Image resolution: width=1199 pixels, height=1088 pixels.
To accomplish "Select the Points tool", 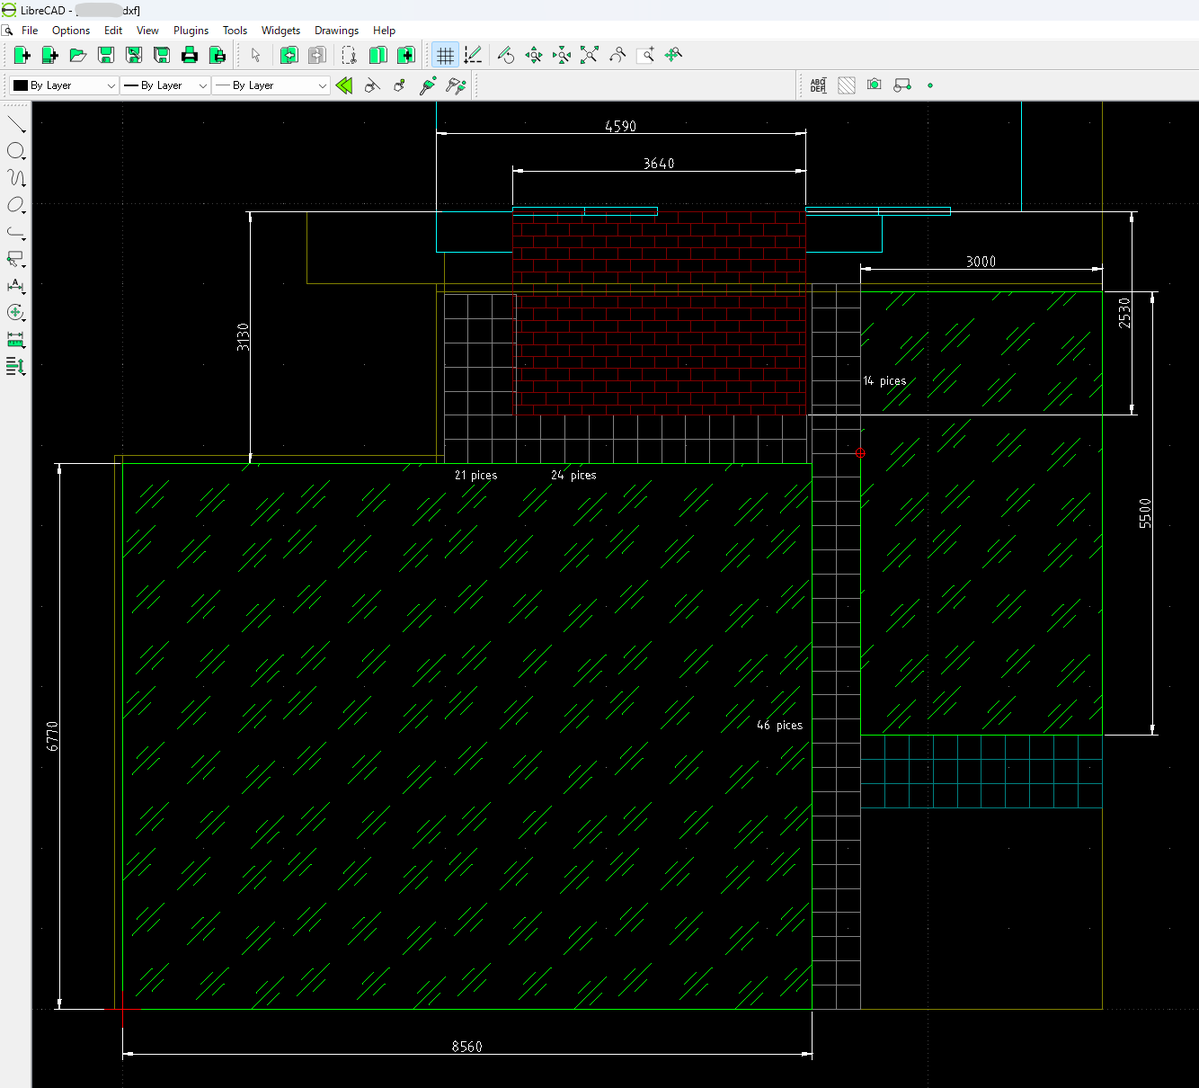I will pos(930,86).
